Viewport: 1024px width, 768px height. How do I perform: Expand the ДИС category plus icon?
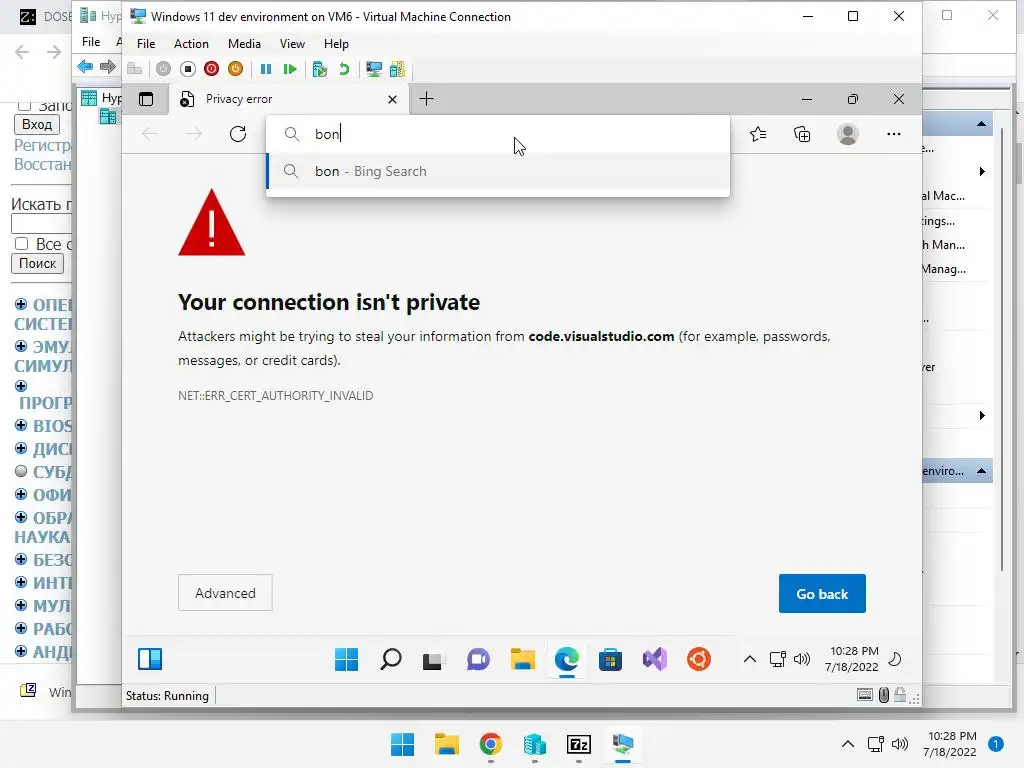click(x=21, y=448)
